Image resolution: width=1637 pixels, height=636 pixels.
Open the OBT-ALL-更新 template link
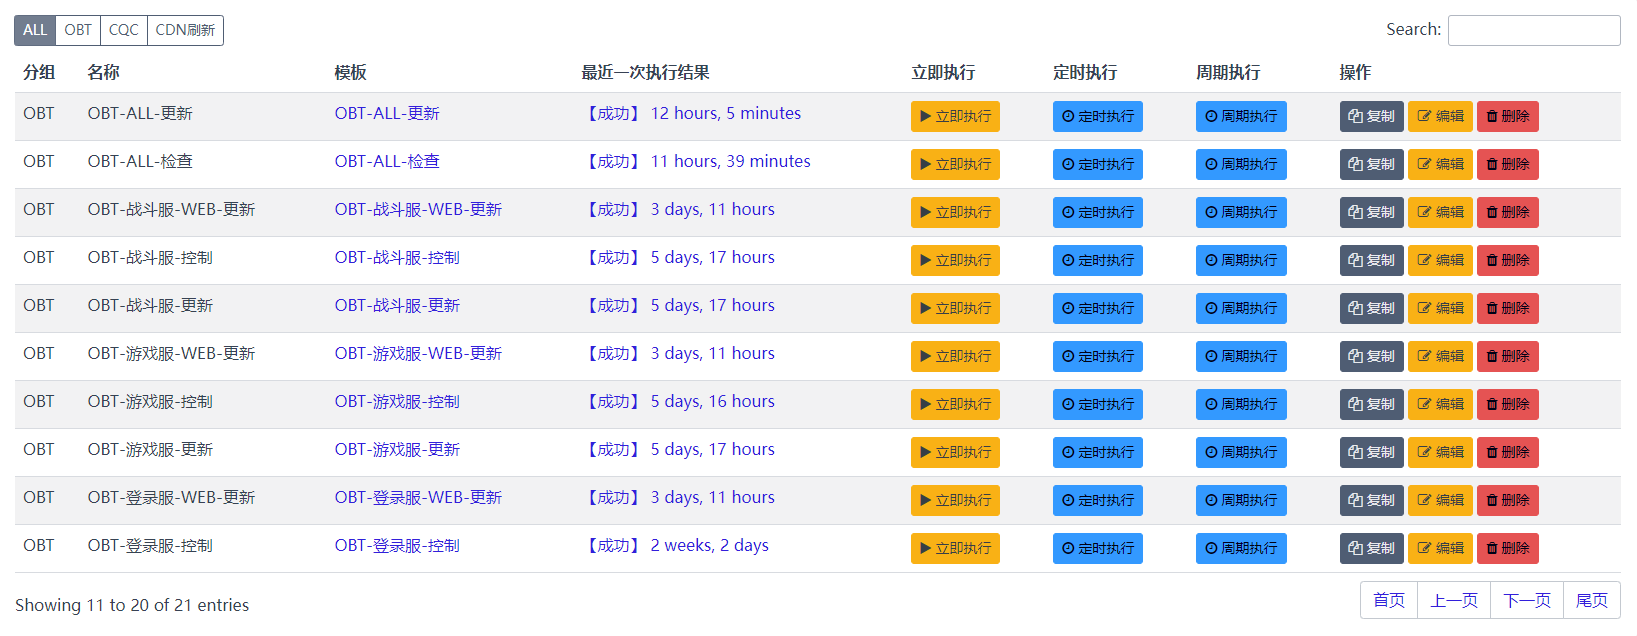(x=387, y=113)
